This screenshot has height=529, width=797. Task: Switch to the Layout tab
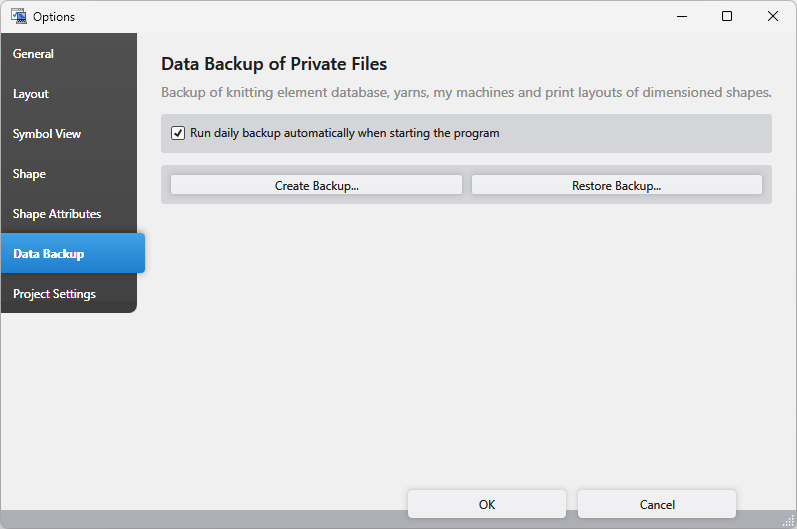click(31, 94)
